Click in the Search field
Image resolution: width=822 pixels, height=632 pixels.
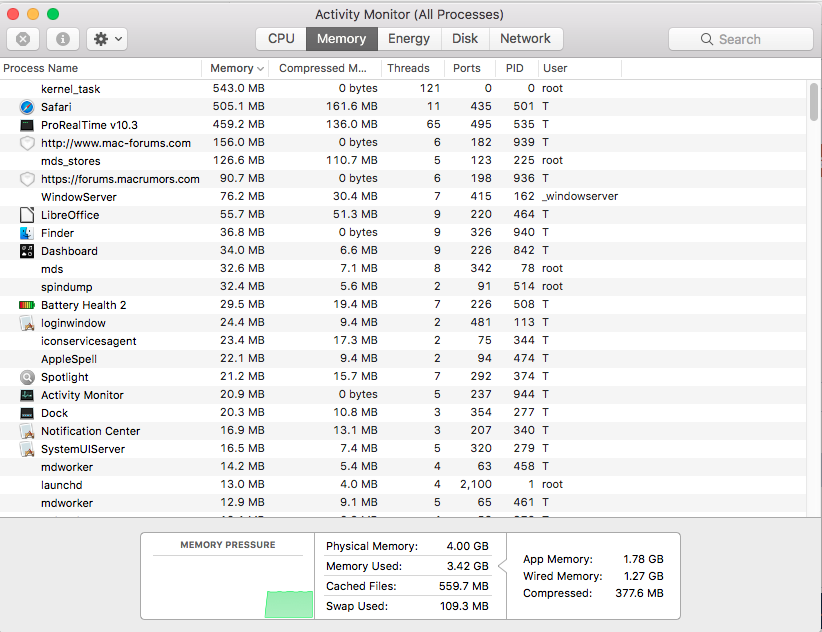(741, 39)
